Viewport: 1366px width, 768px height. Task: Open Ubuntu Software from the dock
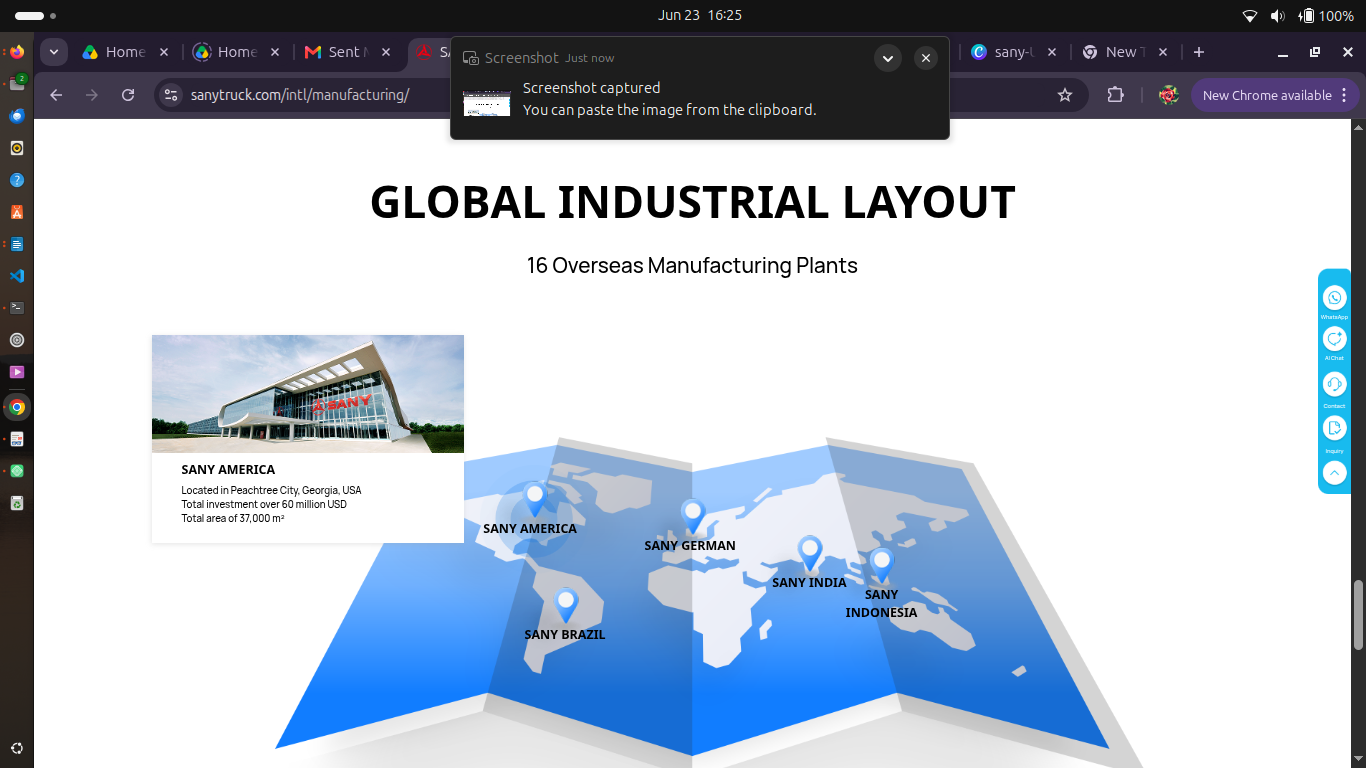coord(17,212)
